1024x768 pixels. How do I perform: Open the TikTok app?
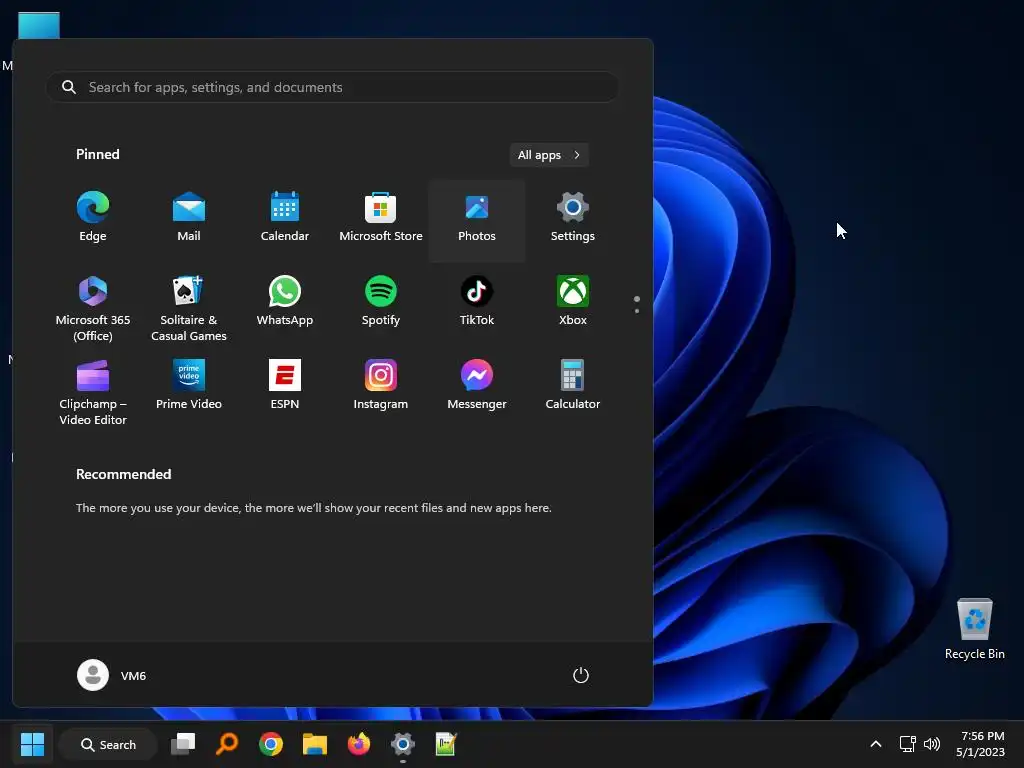pyautogui.click(x=477, y=302)
